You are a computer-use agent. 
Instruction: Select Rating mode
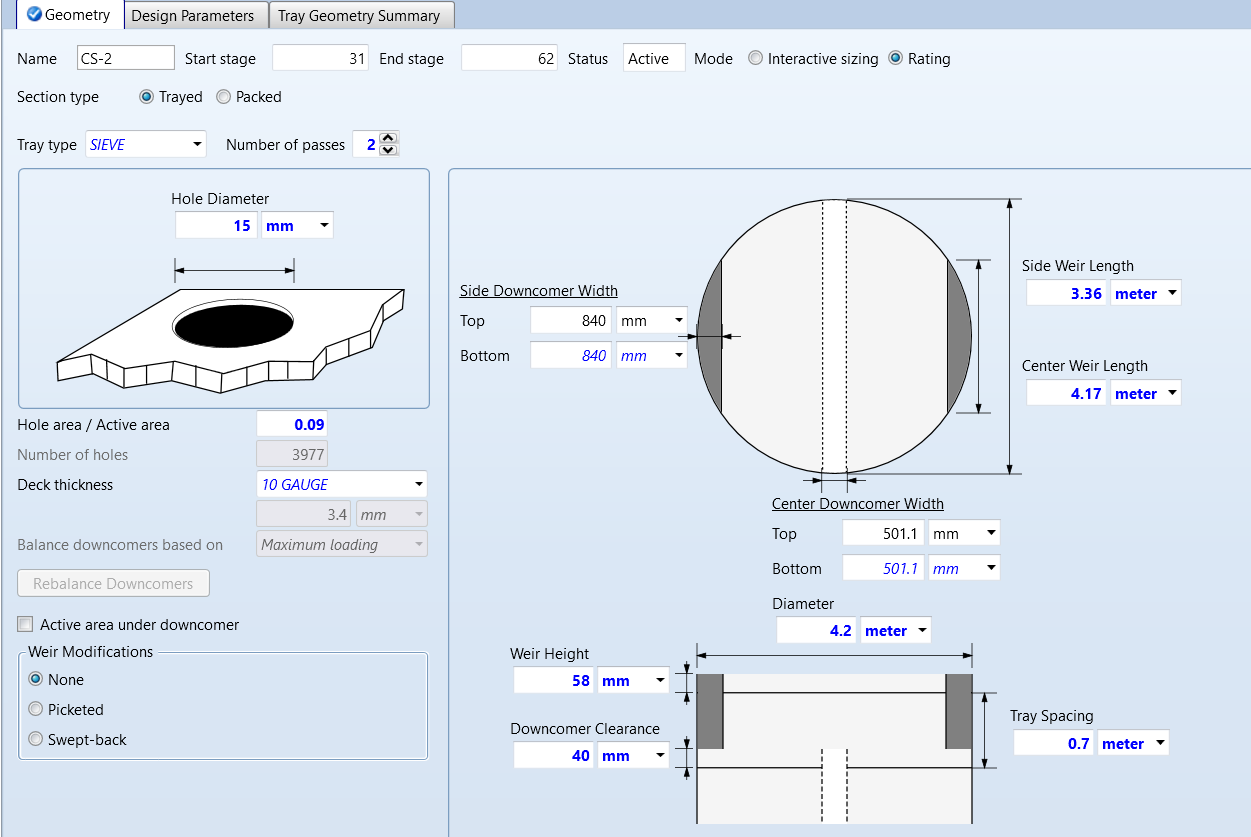point(919,59)
